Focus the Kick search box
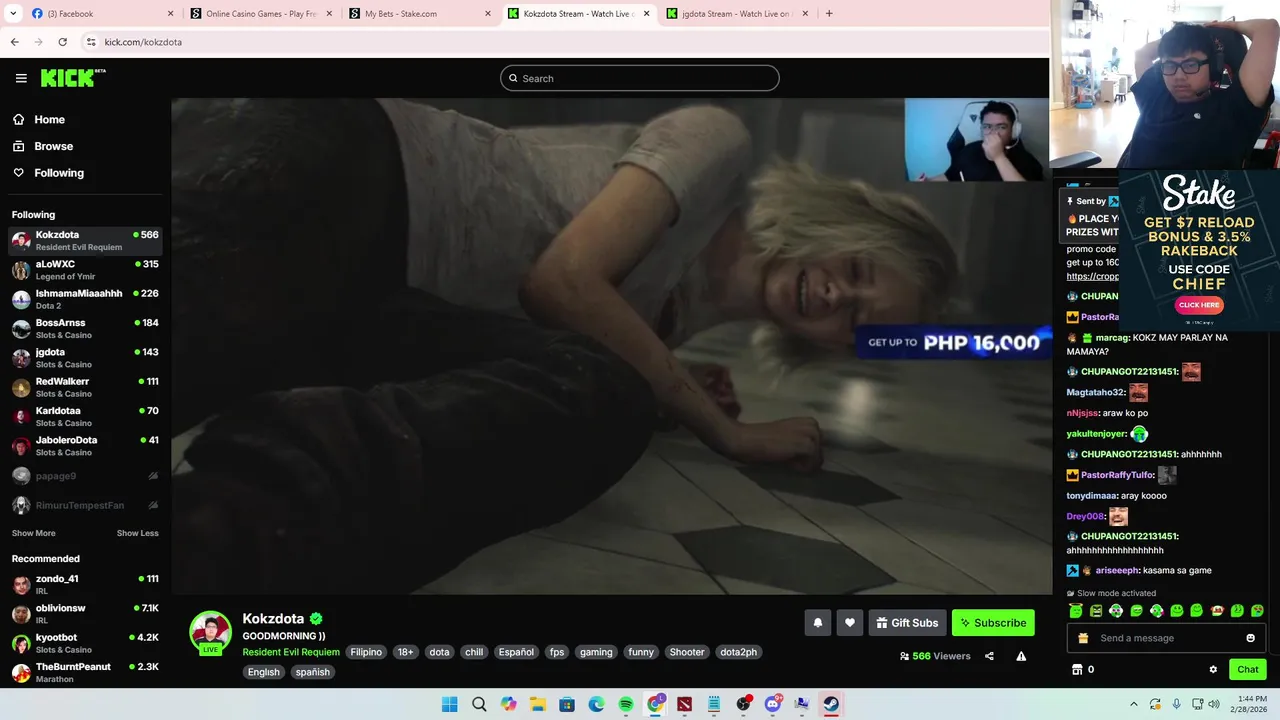Viewport: 1280px width, 720px height. pos(640,78)
